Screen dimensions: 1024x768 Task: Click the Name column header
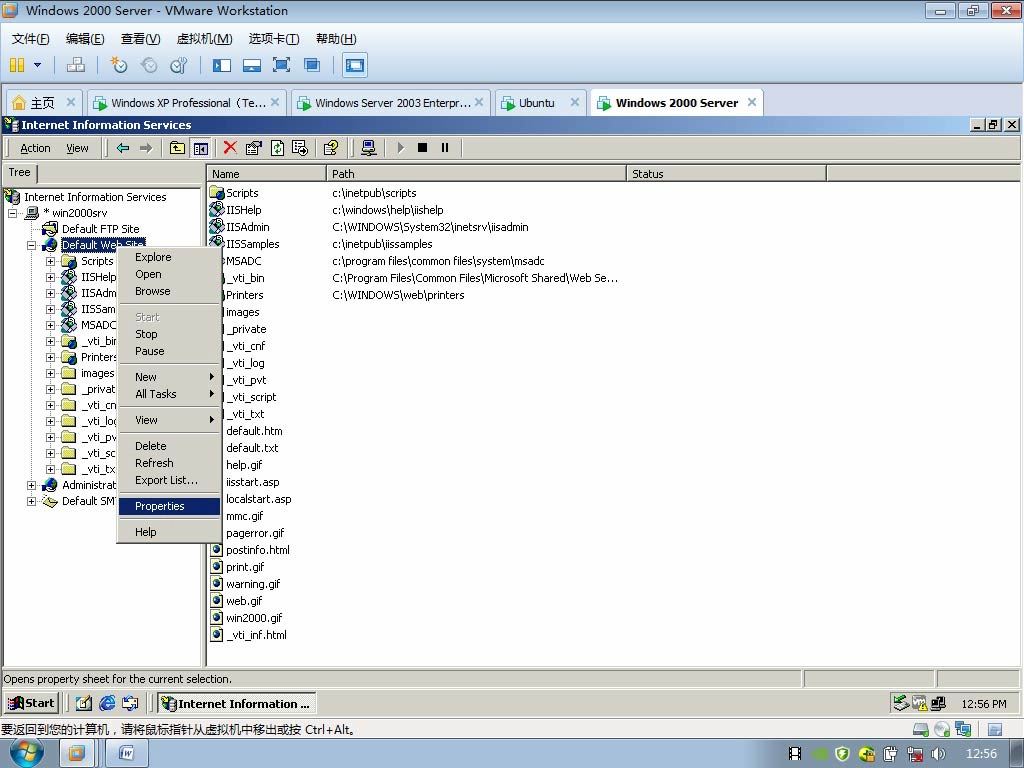coord(266,174)
